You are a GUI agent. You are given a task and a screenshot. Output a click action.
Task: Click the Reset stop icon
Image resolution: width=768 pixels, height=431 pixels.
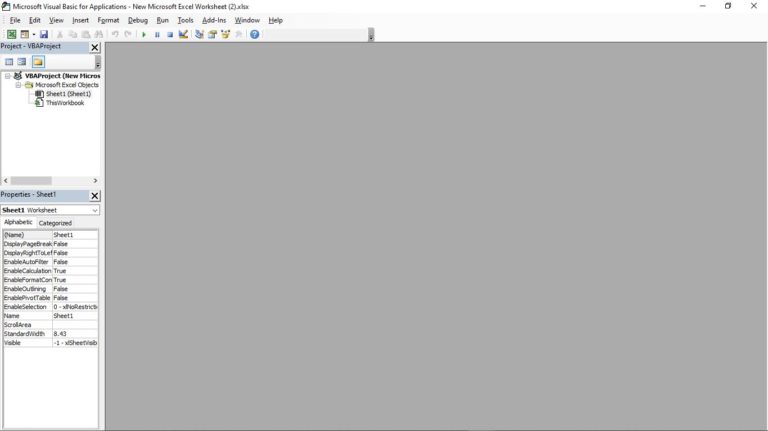click(170, 34)
